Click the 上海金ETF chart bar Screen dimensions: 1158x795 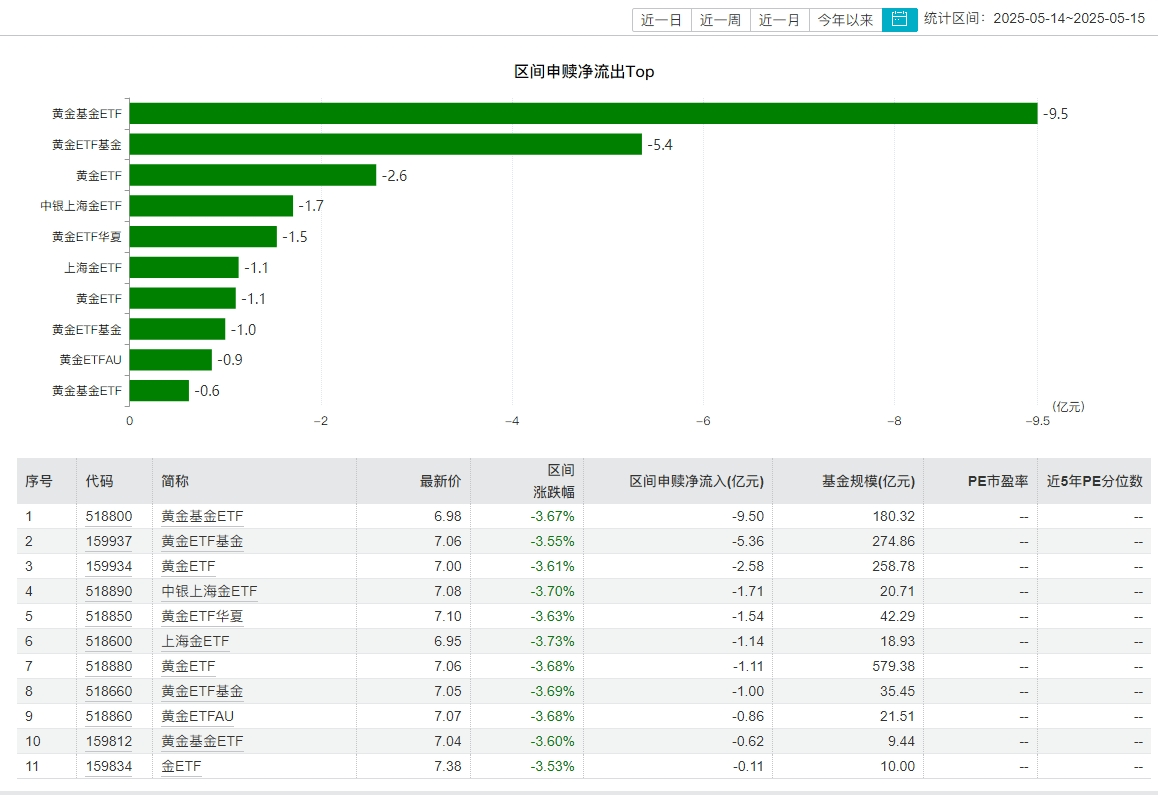click(x=184, y=267)
